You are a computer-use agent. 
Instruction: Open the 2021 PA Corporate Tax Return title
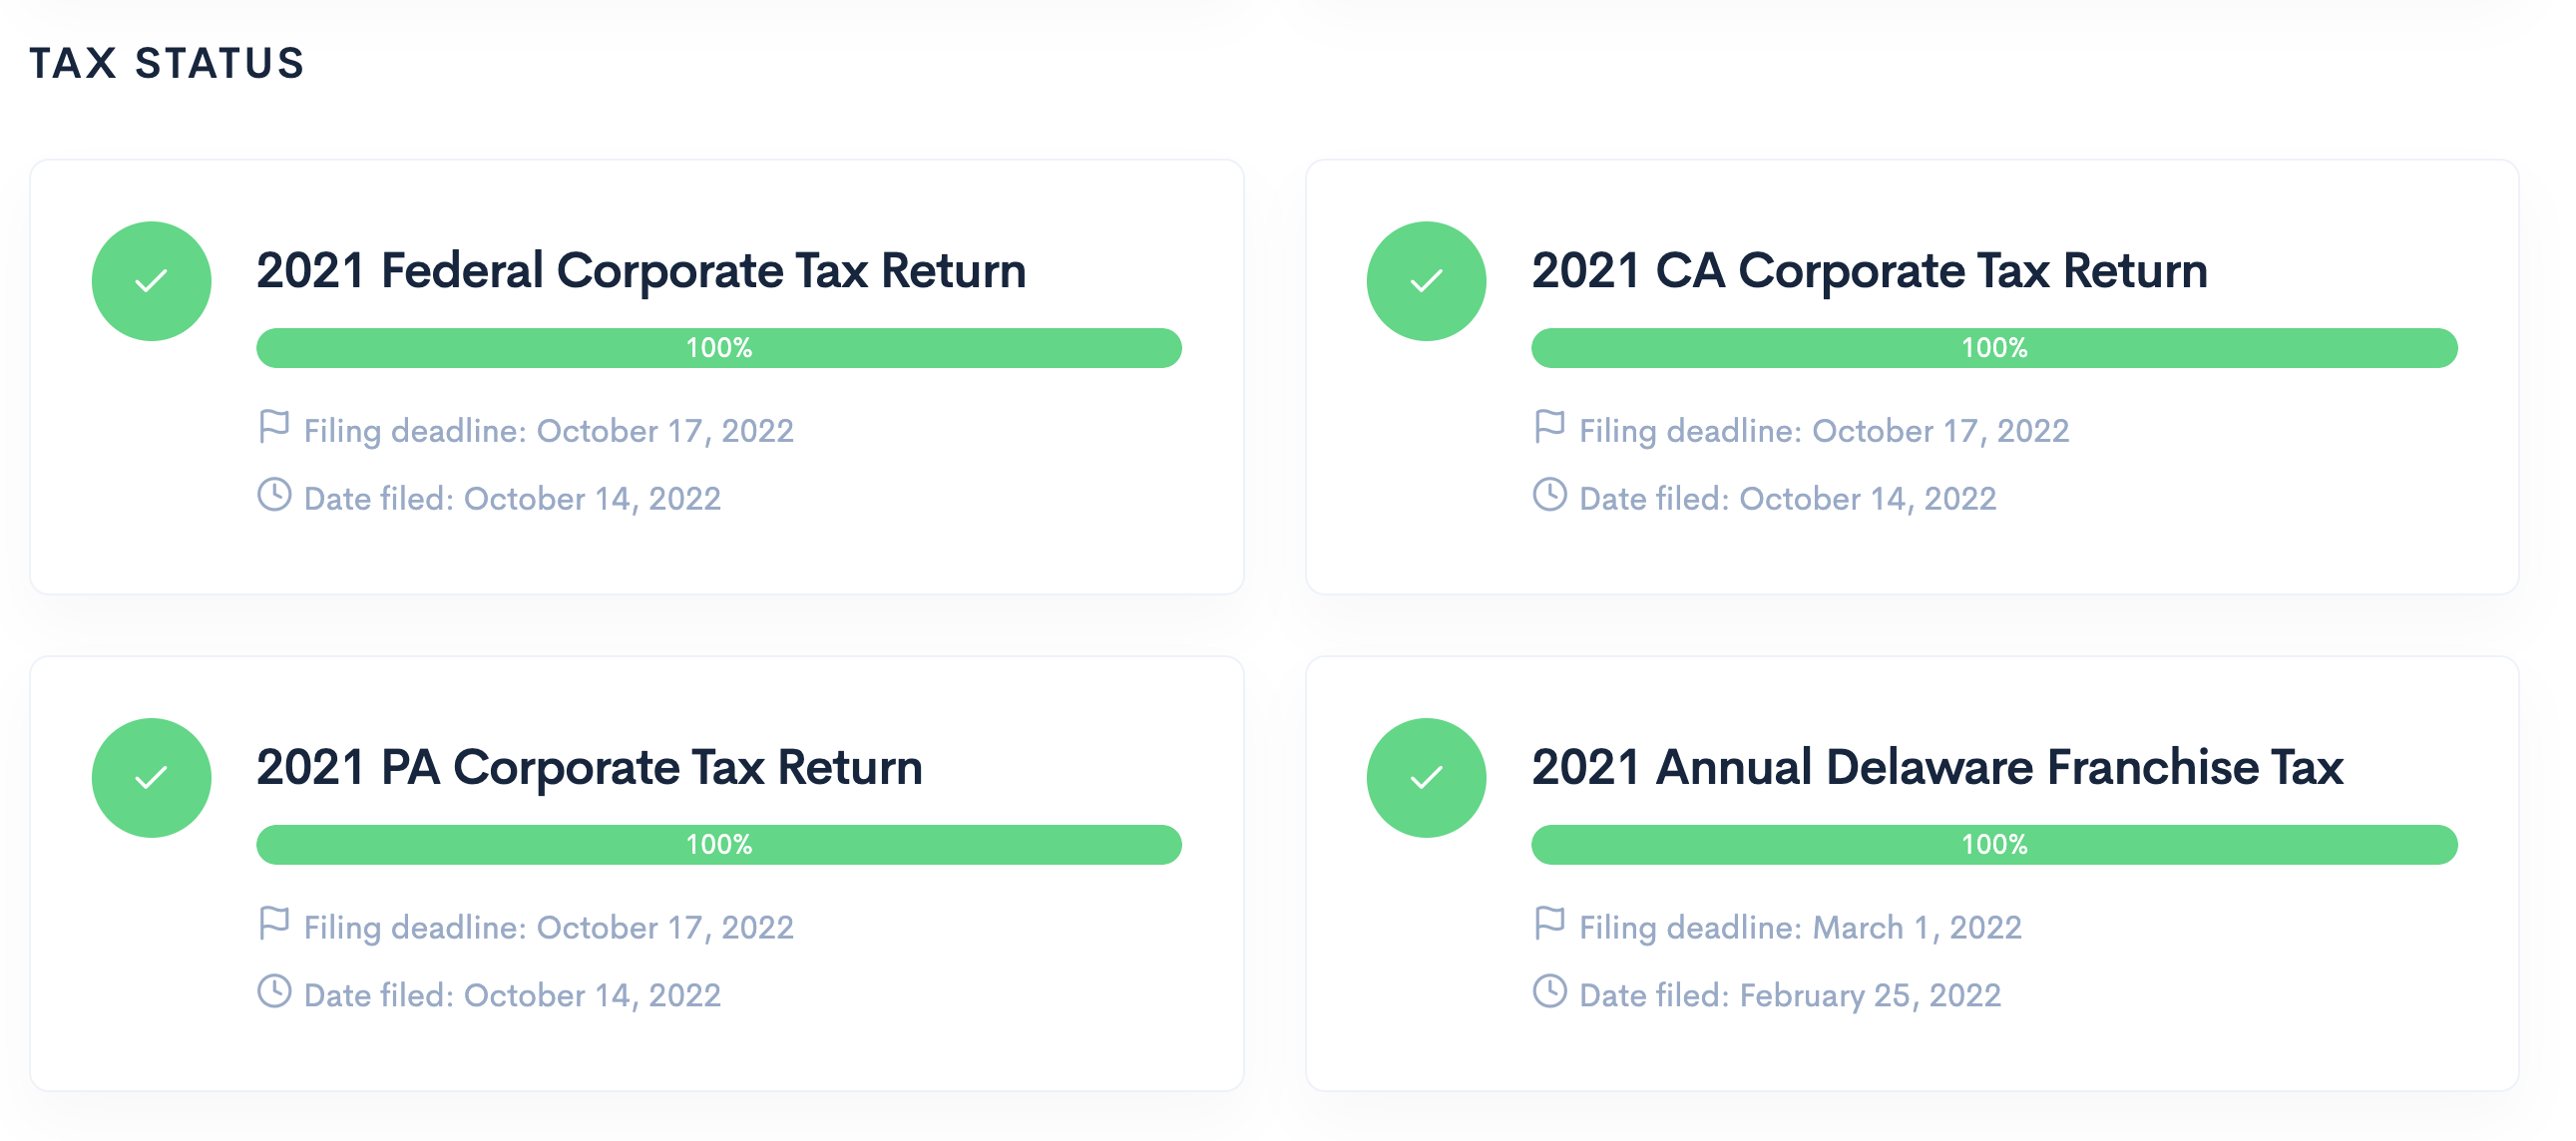pyautogui.click(x=589, y=767)
